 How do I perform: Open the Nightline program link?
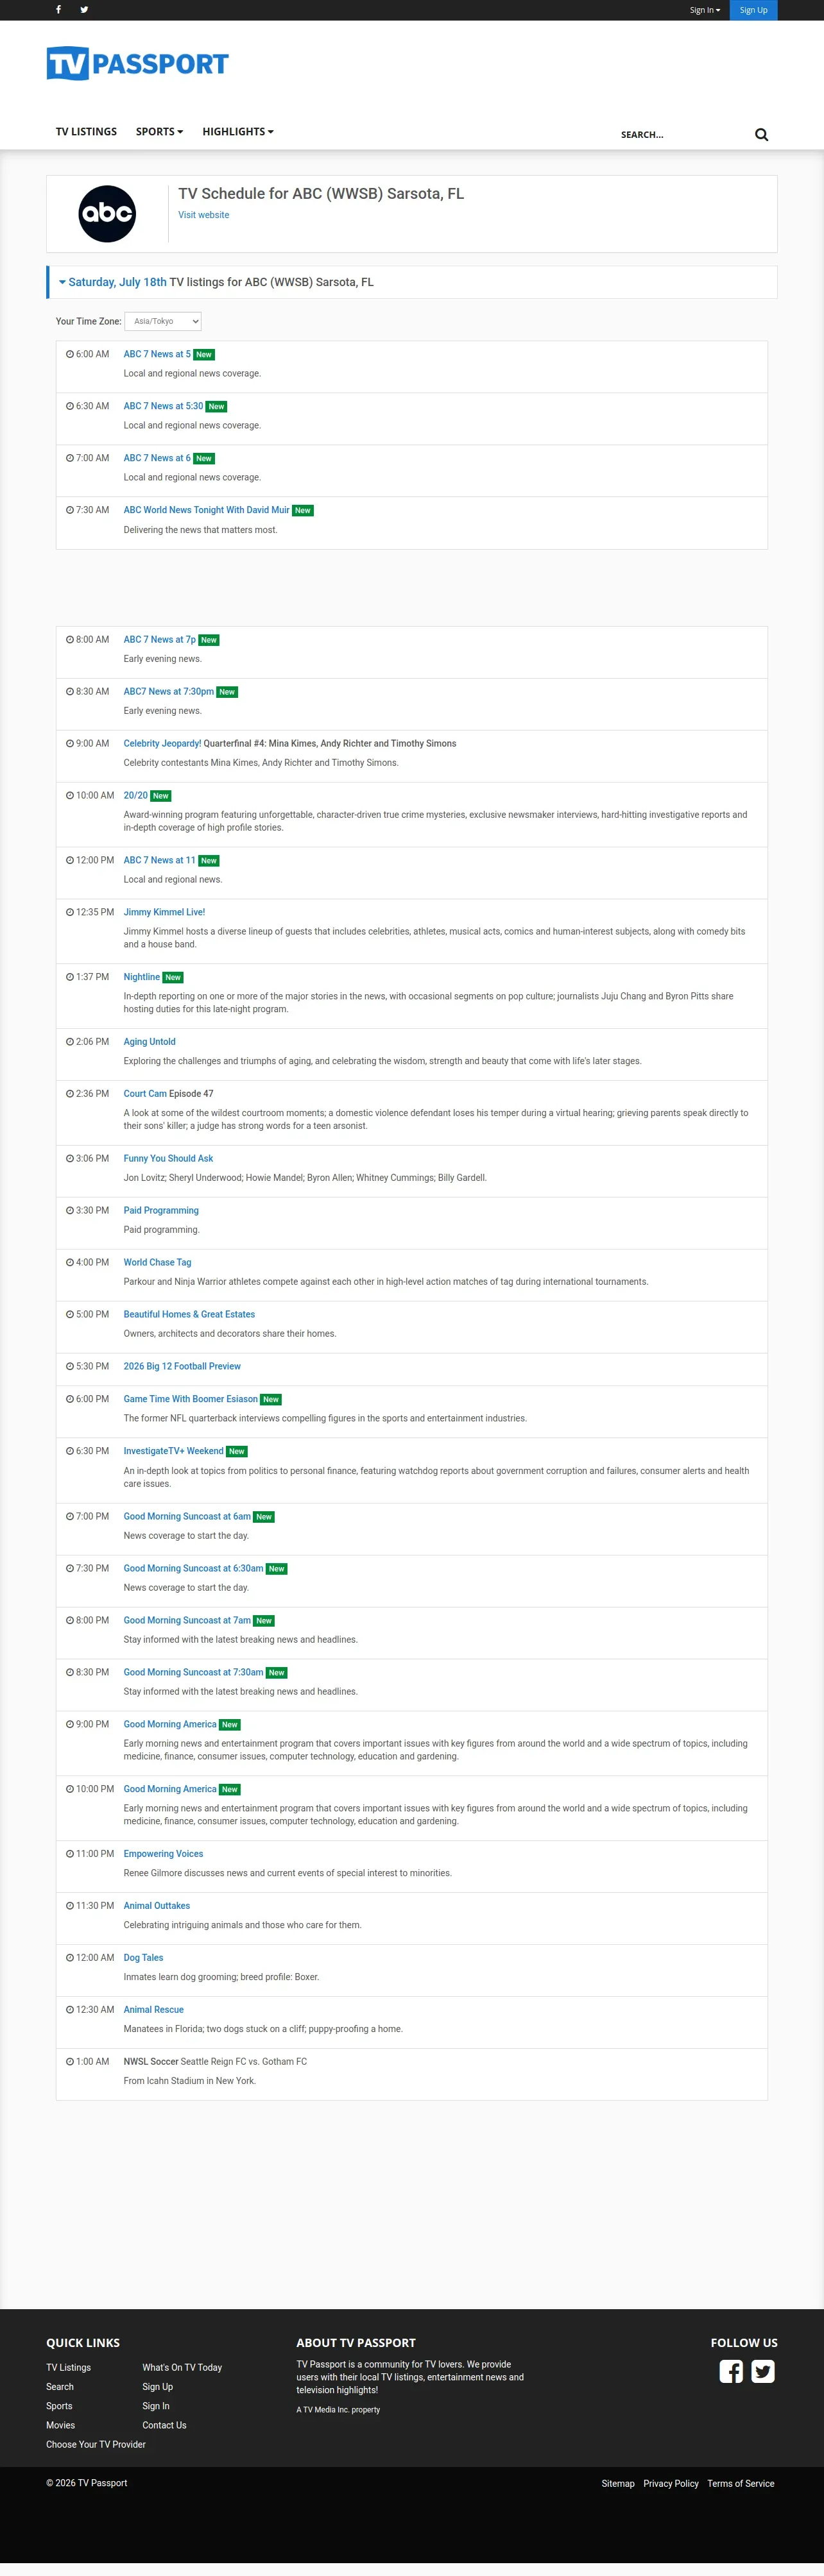(x=142, y=977)
